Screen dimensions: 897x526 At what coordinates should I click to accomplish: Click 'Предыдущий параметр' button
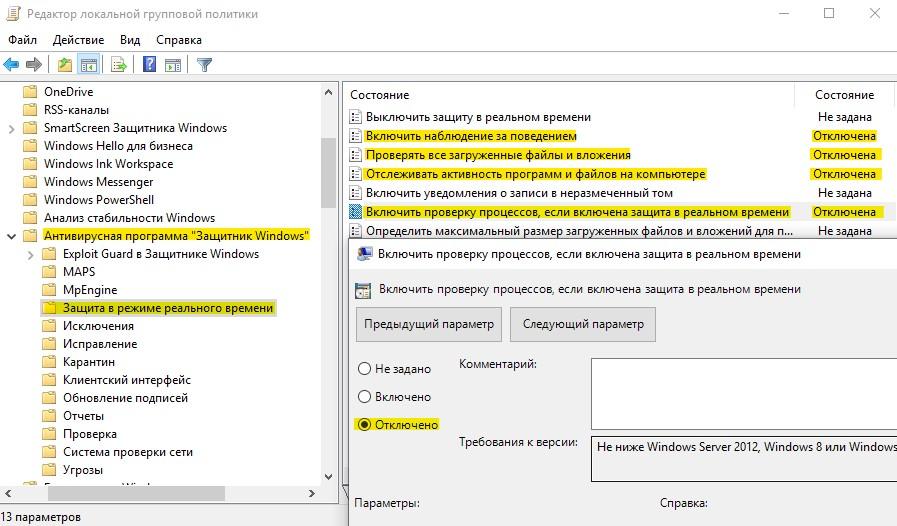[428, 324]
